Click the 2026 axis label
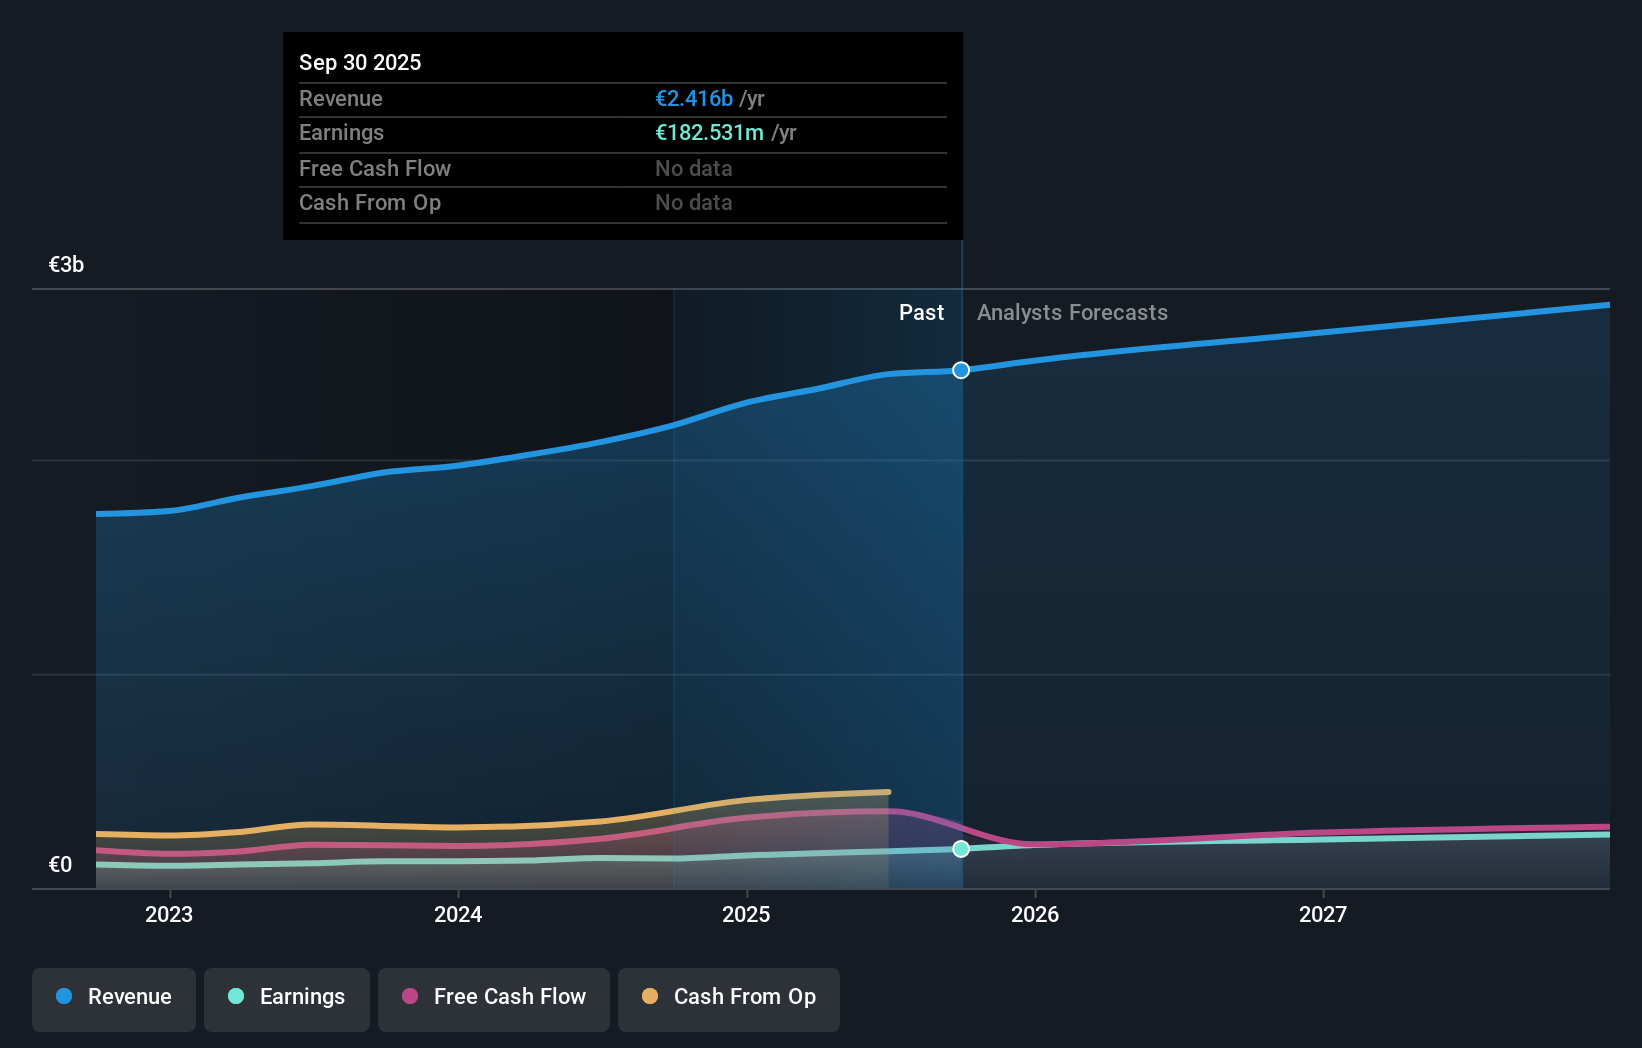The height and width of the screenshot is (1048, 1642). pyautogui.click(x=1037, y=914)
